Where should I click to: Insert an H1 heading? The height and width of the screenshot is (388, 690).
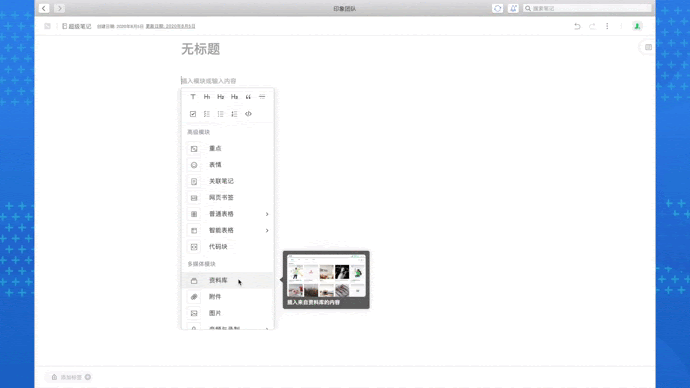(207, 96)
